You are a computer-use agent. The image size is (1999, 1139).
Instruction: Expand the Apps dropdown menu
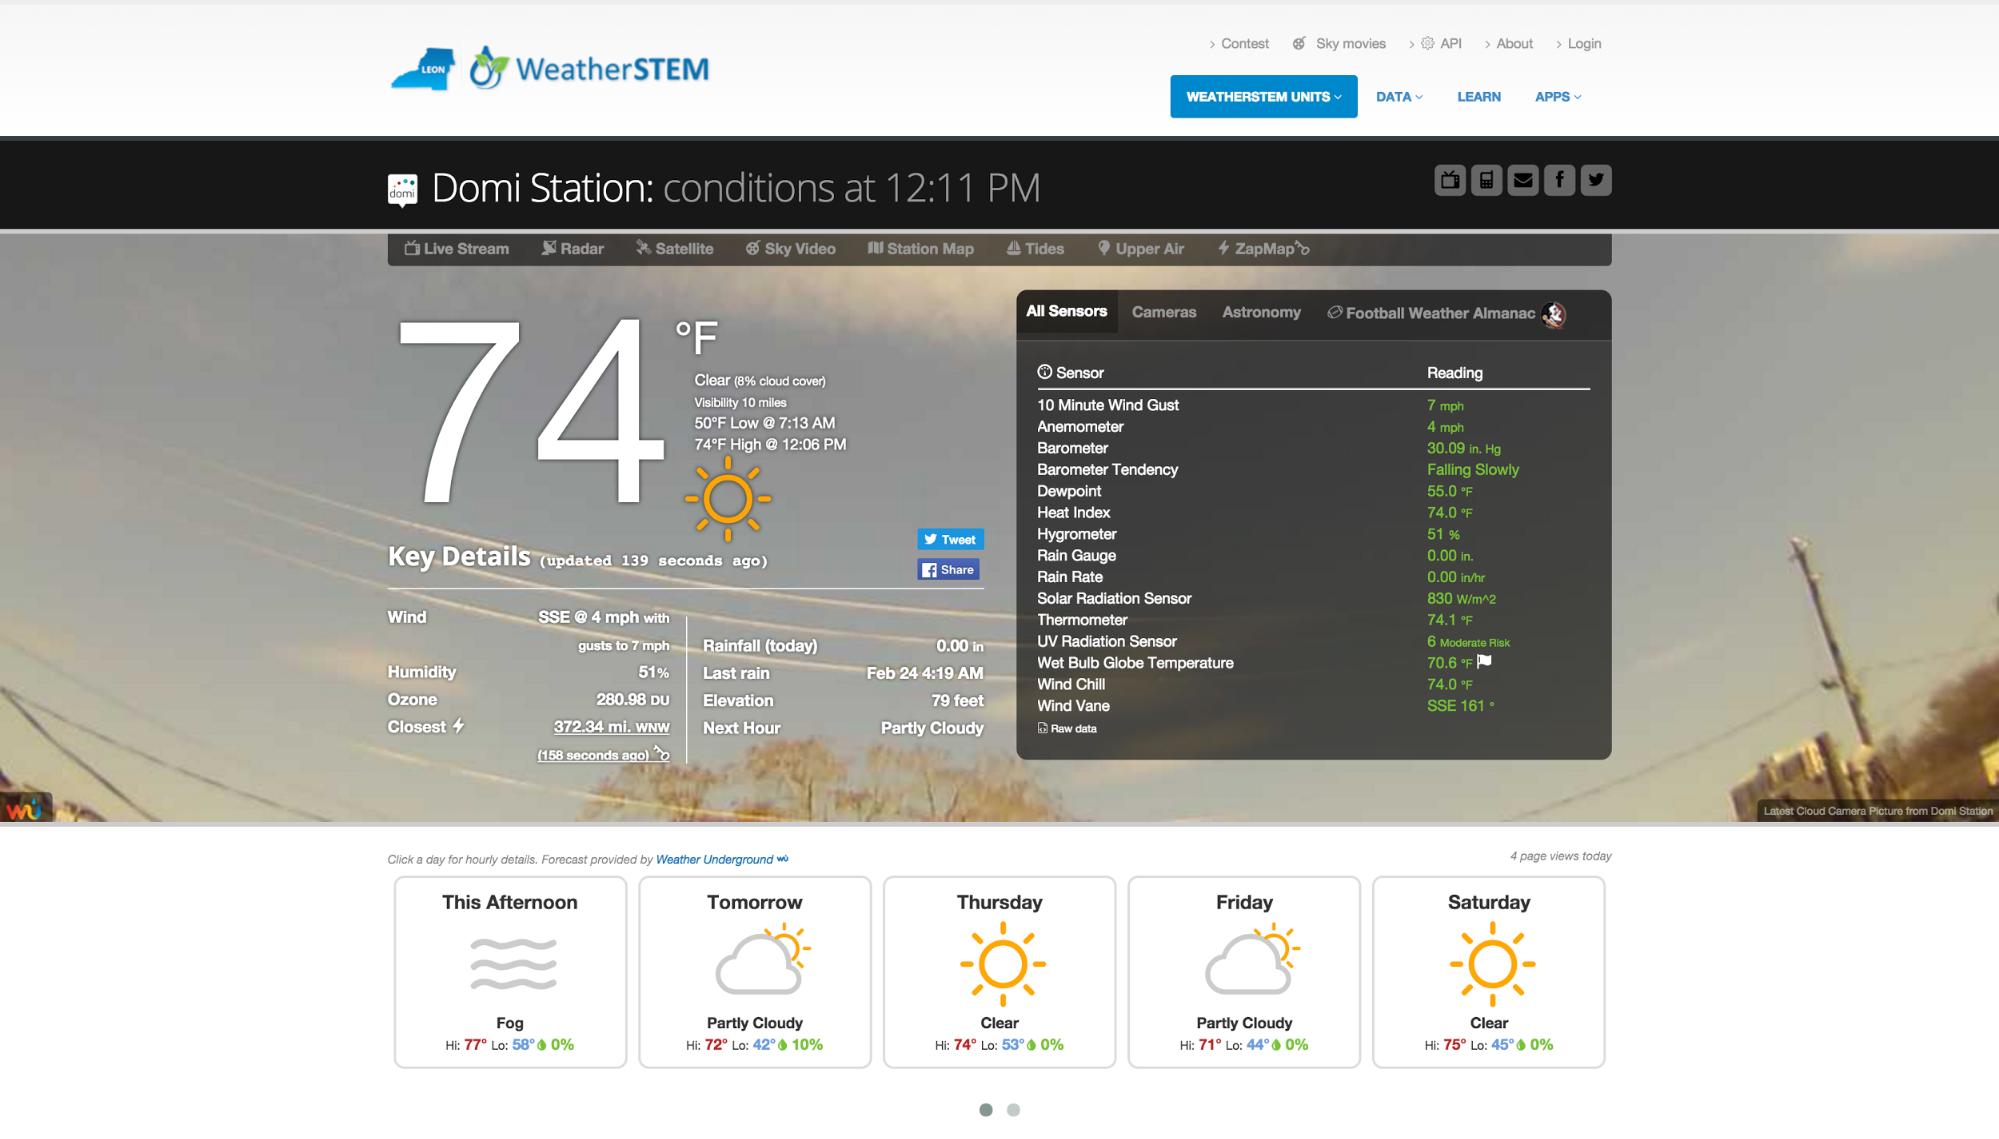[1557, 97]
